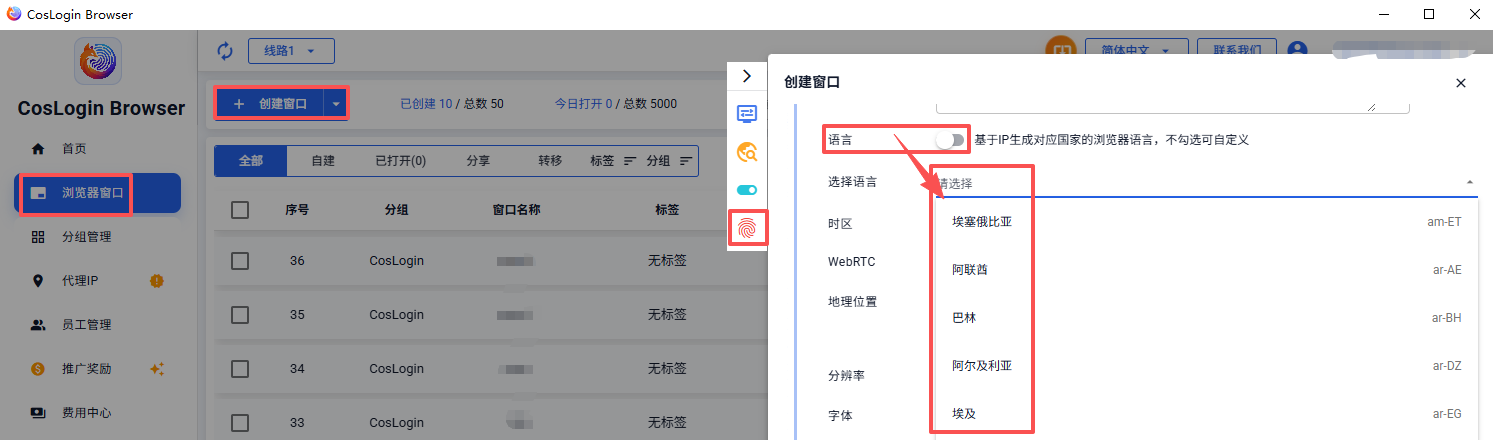Click the 联系我们 contact us button
The width and height of the screenshot is (1493, 440).
click(x=1237, y=50)
